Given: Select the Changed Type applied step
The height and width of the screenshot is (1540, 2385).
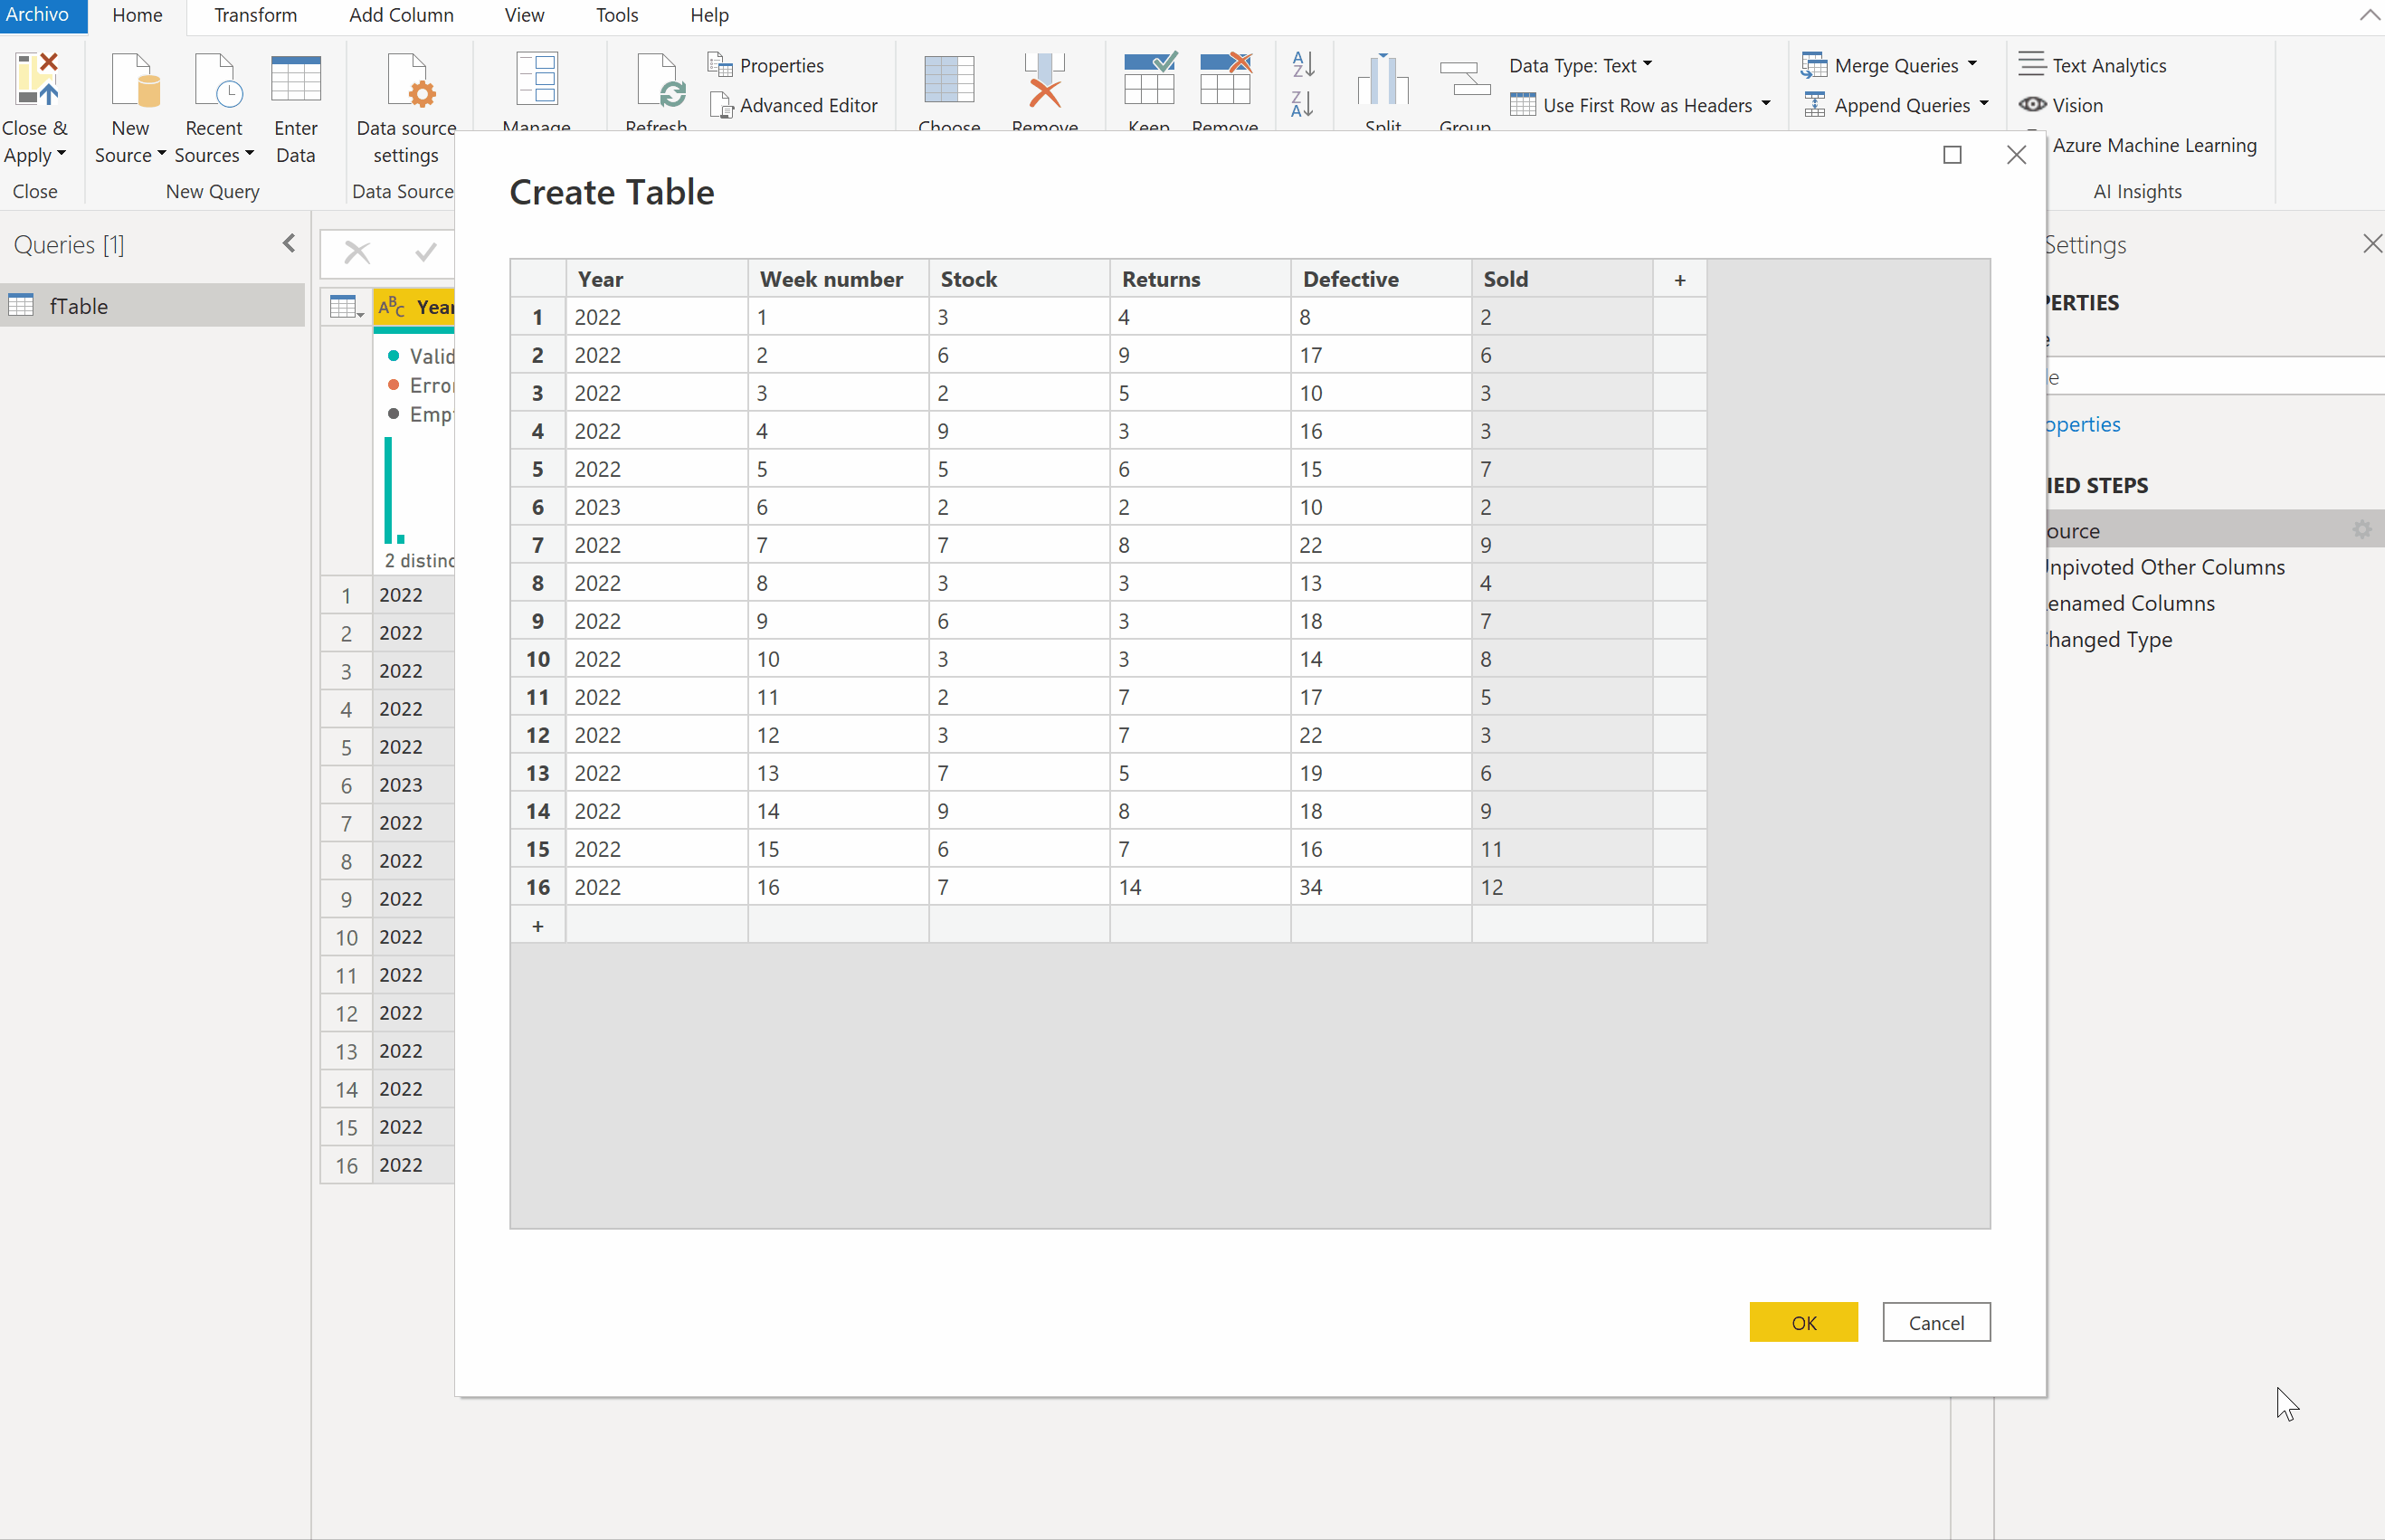Looking at the screenshot, I should 2109,639.
